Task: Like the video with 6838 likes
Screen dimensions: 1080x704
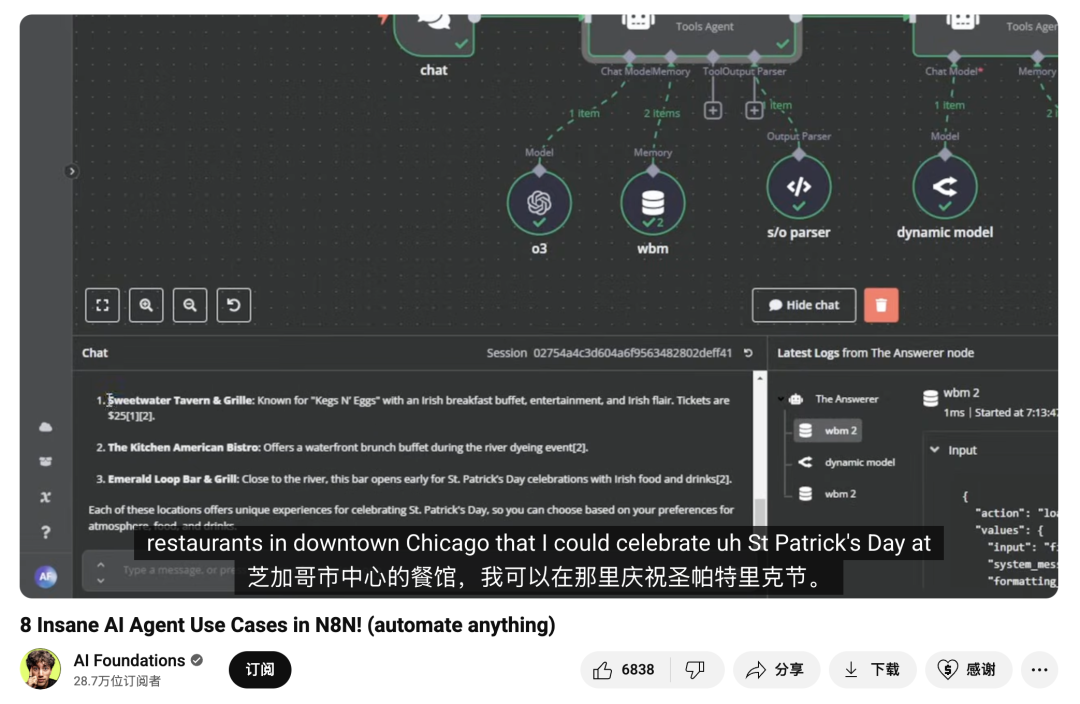Action: coord(624,670)
